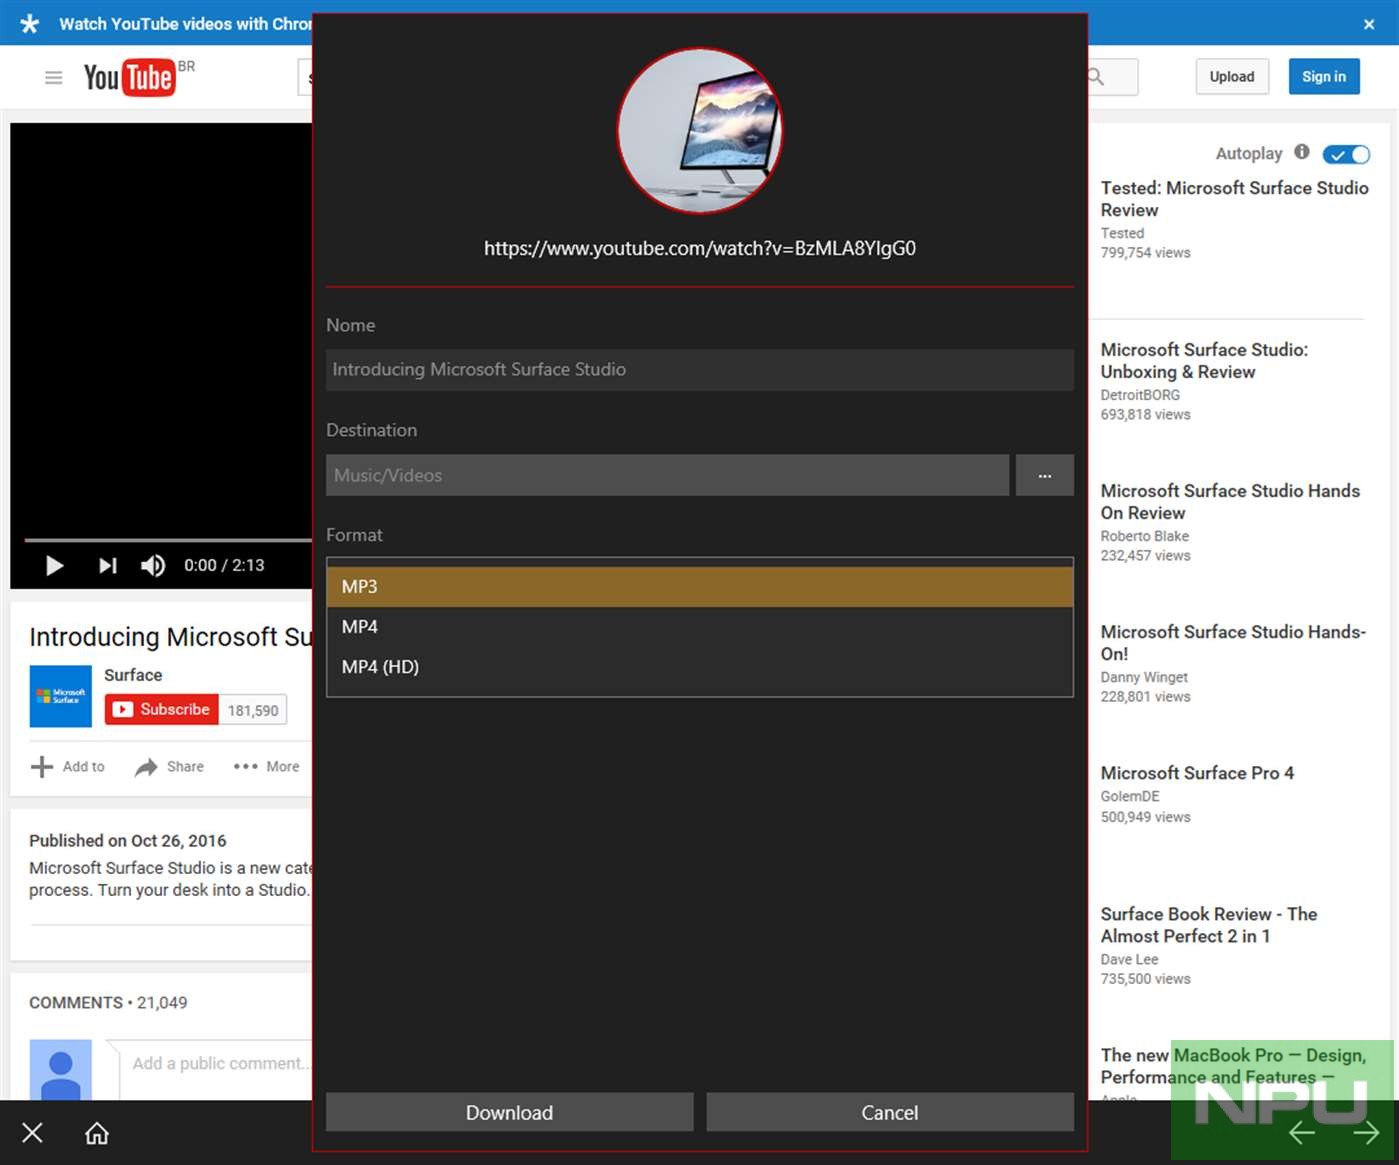Click the Tested channel name

click(x=1122, y=233)
